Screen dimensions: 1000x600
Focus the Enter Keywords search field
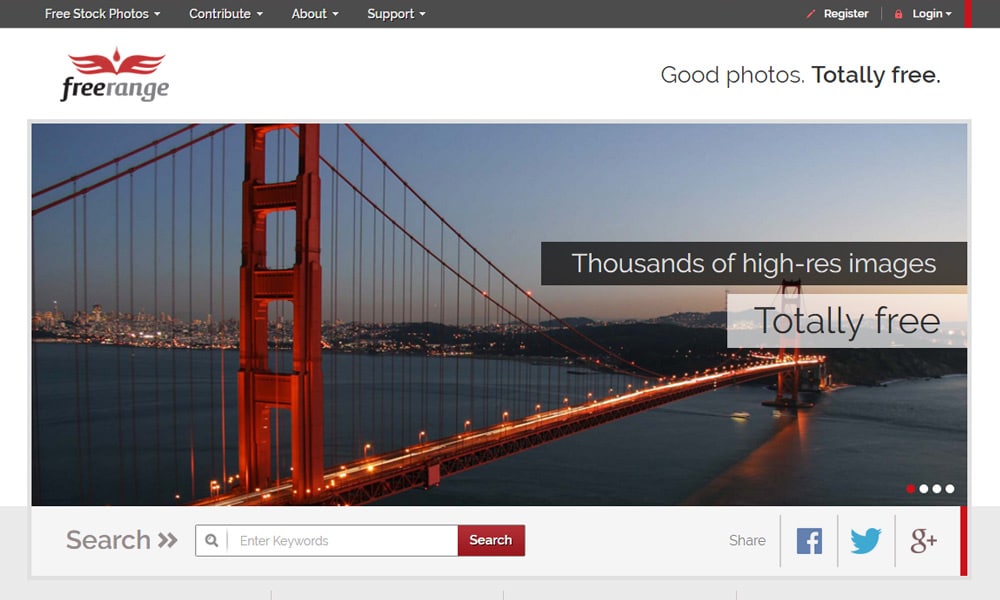(x=342, y=541)
